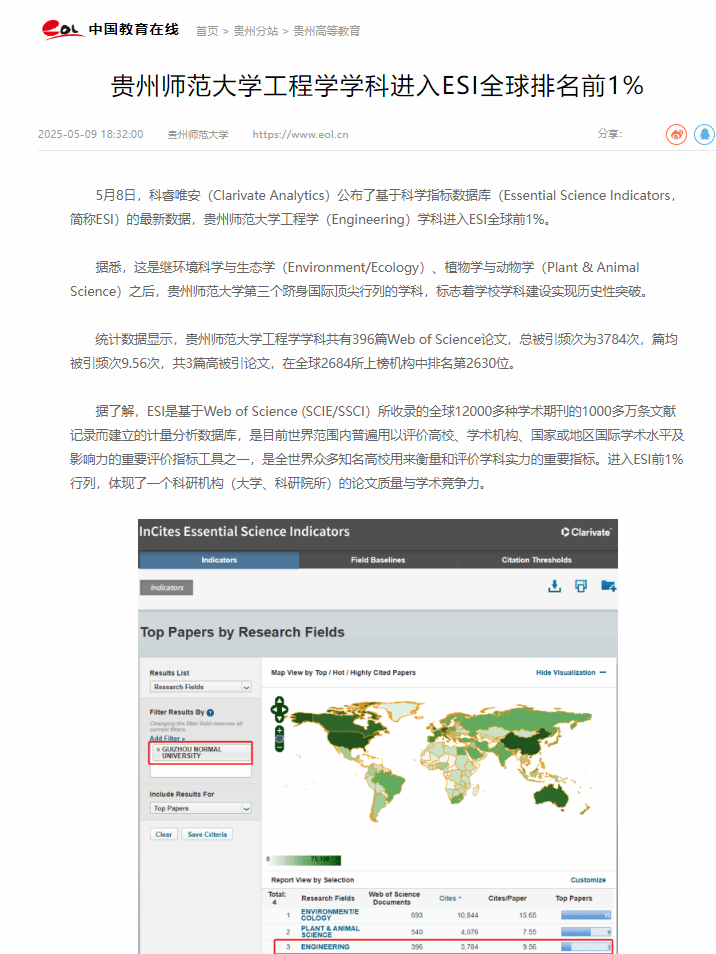Click the 540 documents cell
716x954 pixels.
(x=417, y=931)
